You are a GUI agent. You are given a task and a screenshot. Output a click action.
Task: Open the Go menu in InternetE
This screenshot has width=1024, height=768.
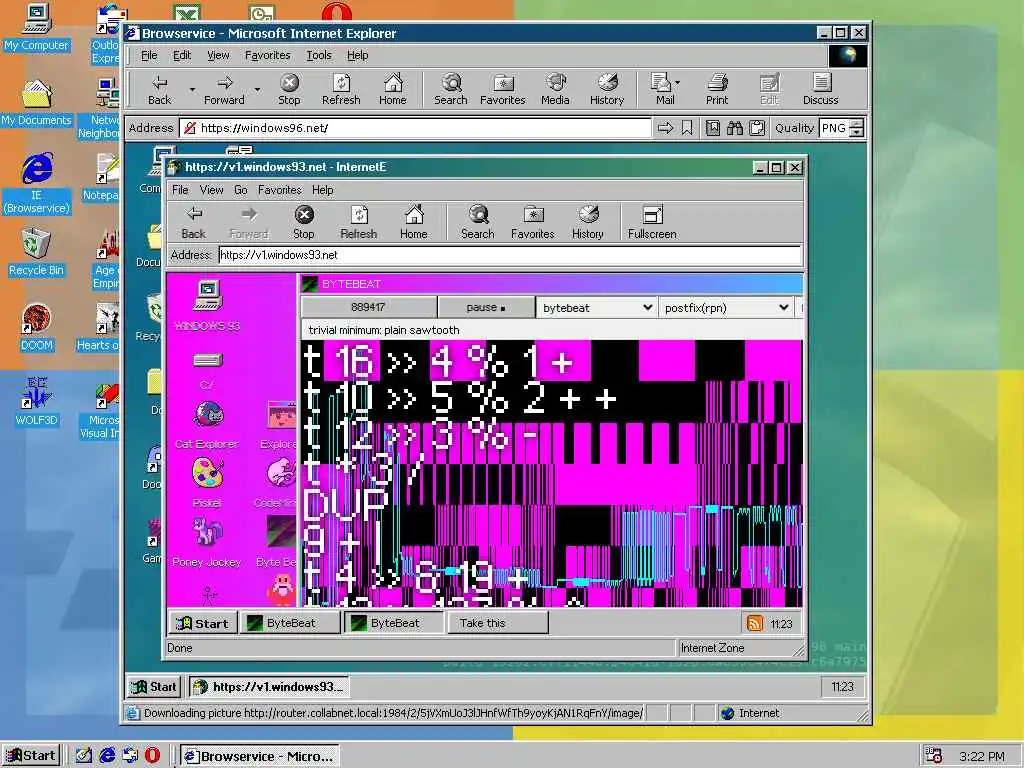pyautogui.click(x=240, y=190)
